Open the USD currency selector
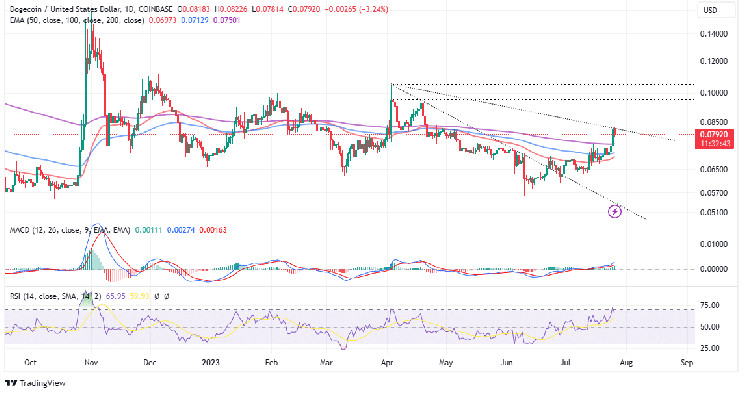Viewport: 745px width, 395px height. (710, 10)
